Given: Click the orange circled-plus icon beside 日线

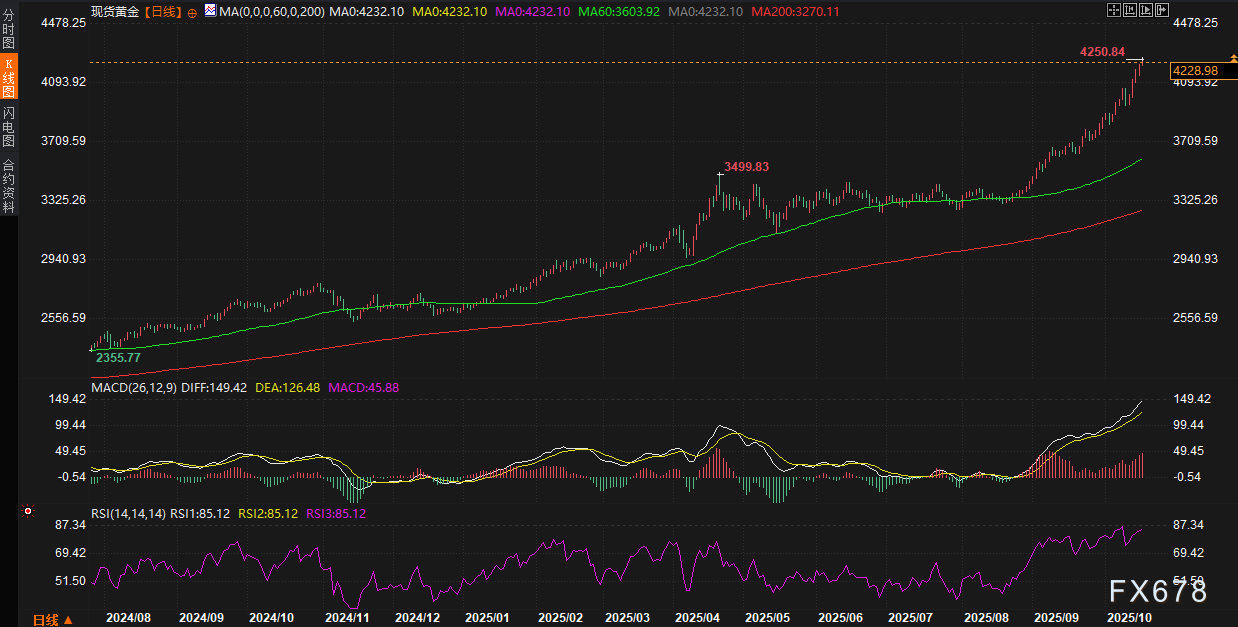Looking at the screenshot, I should click(x=192, y=11).
